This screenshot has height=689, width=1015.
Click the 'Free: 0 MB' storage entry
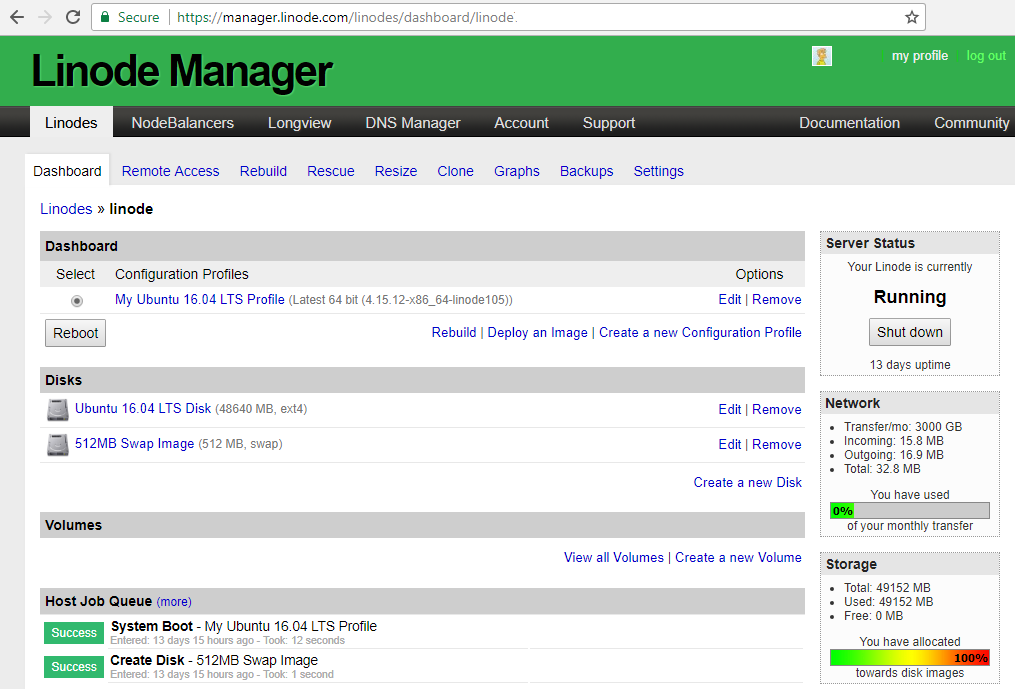[x=873, y=616]
